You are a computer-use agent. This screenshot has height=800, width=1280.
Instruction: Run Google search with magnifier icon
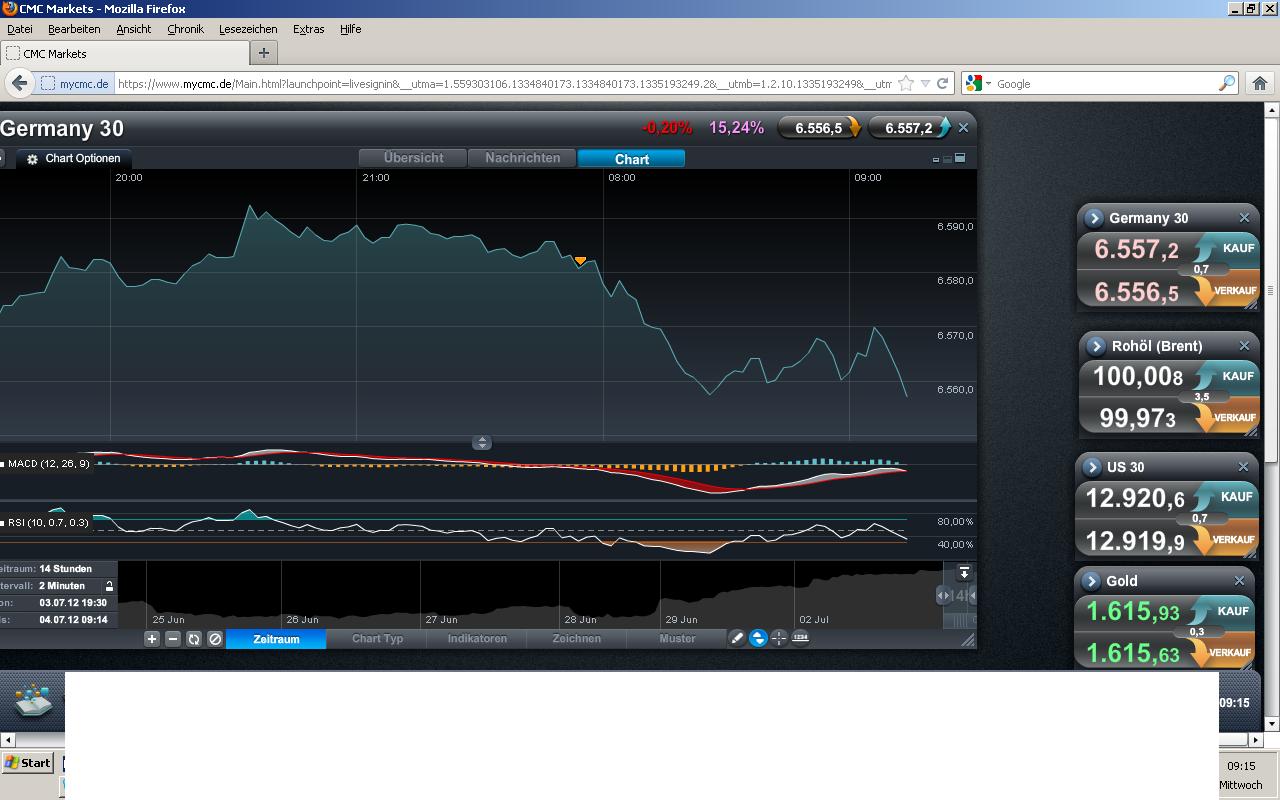(x=1226, y=84)
